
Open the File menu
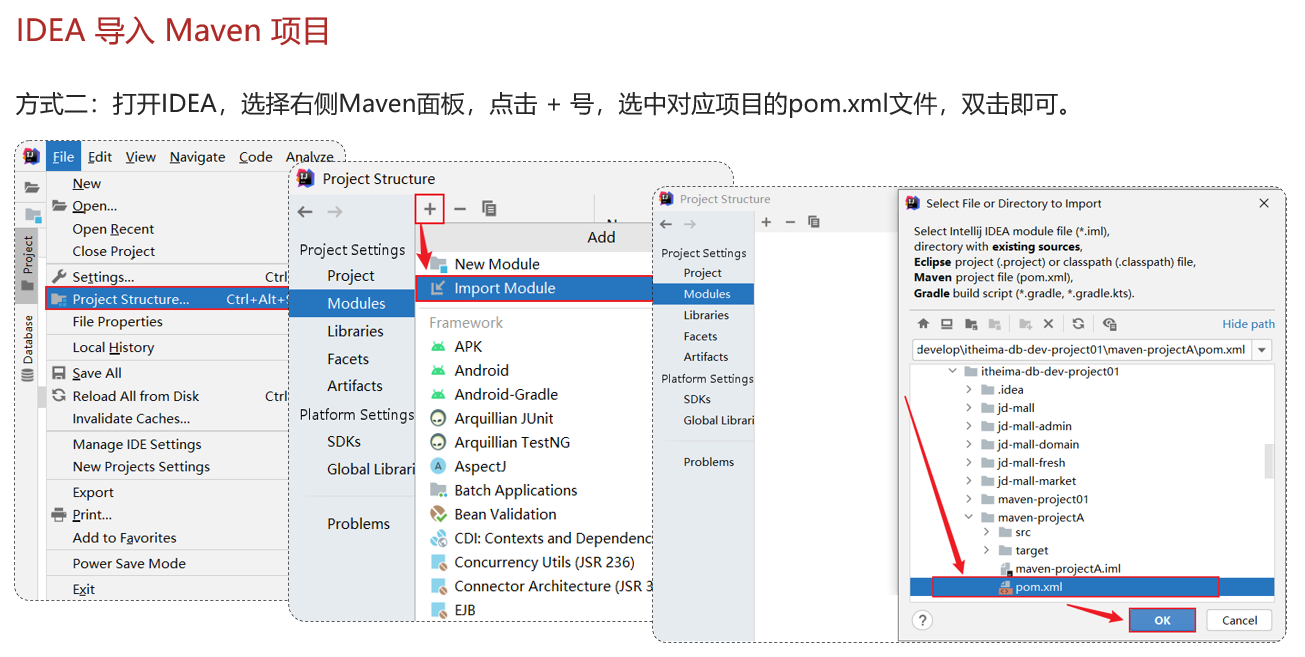point(63,157)
